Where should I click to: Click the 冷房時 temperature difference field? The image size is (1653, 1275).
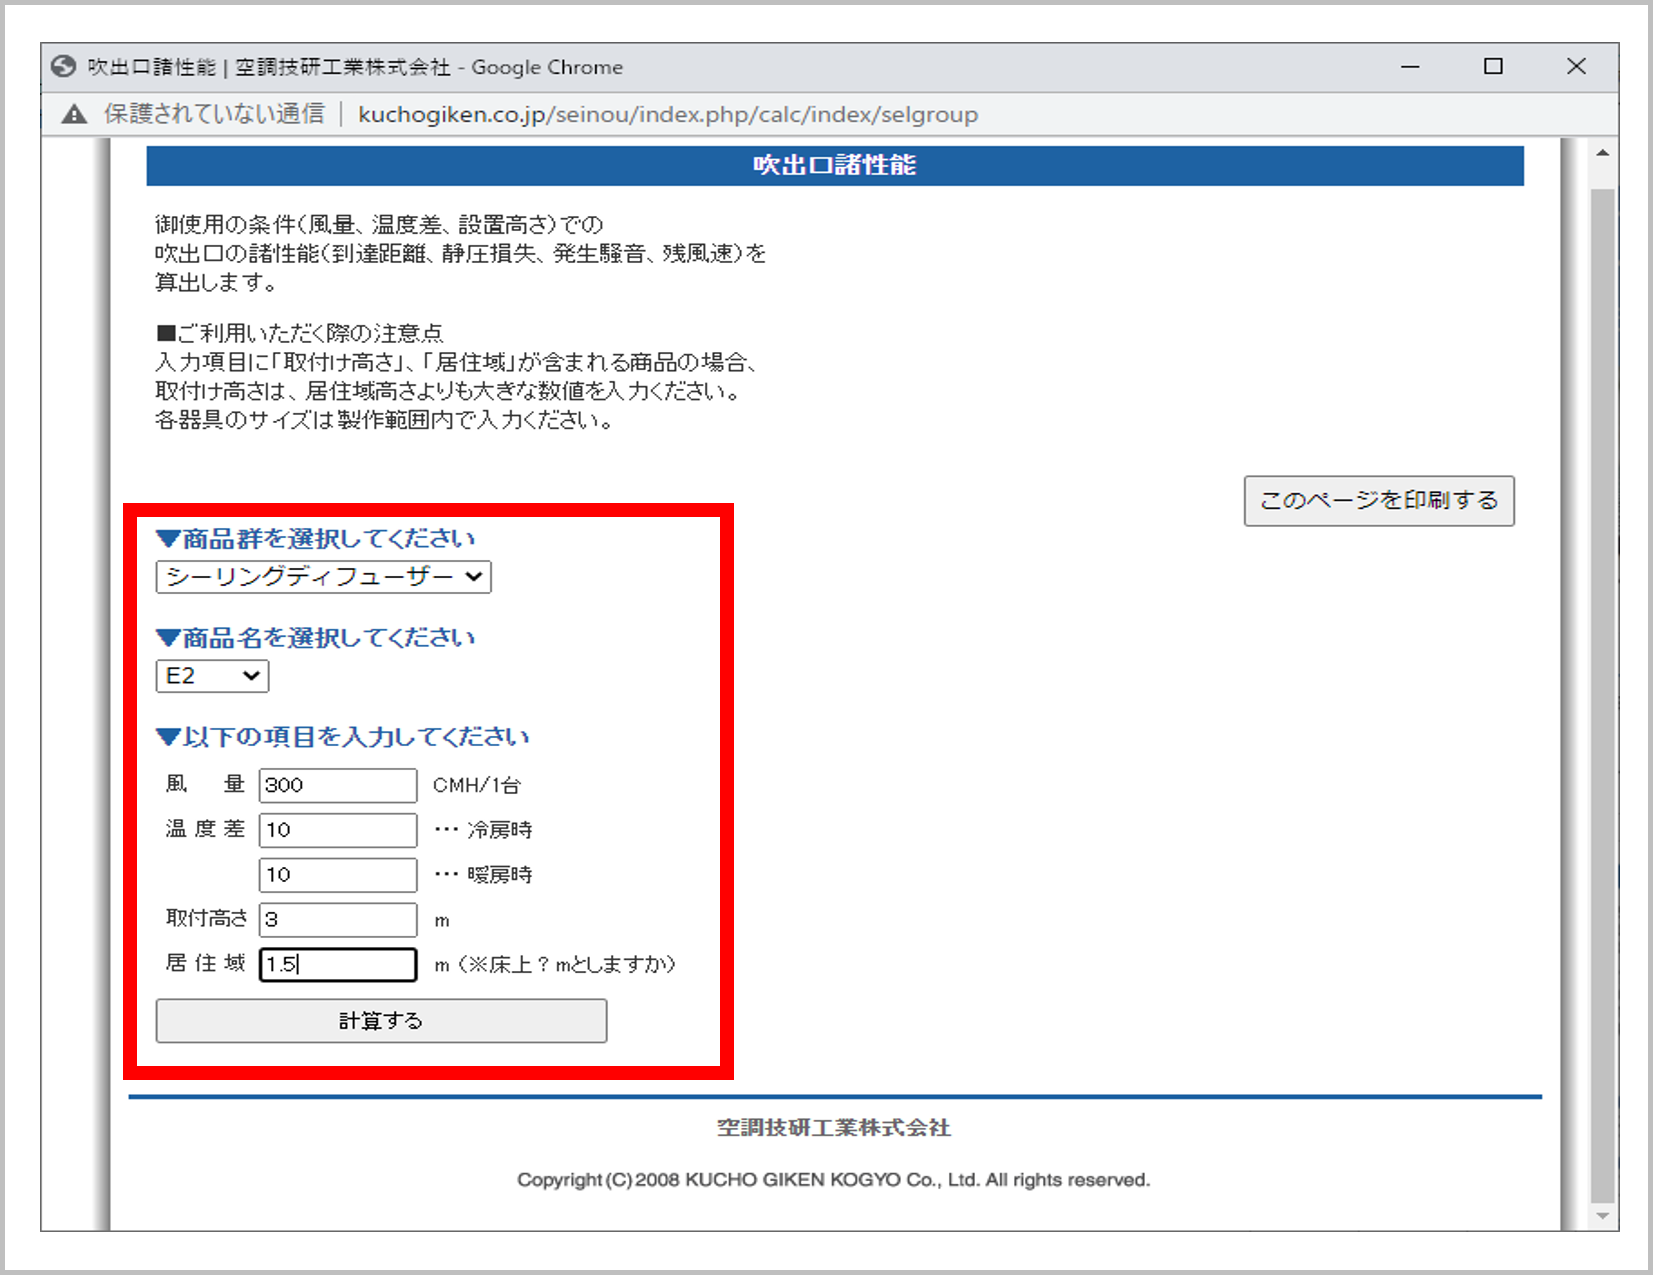(x=338, y=830)
